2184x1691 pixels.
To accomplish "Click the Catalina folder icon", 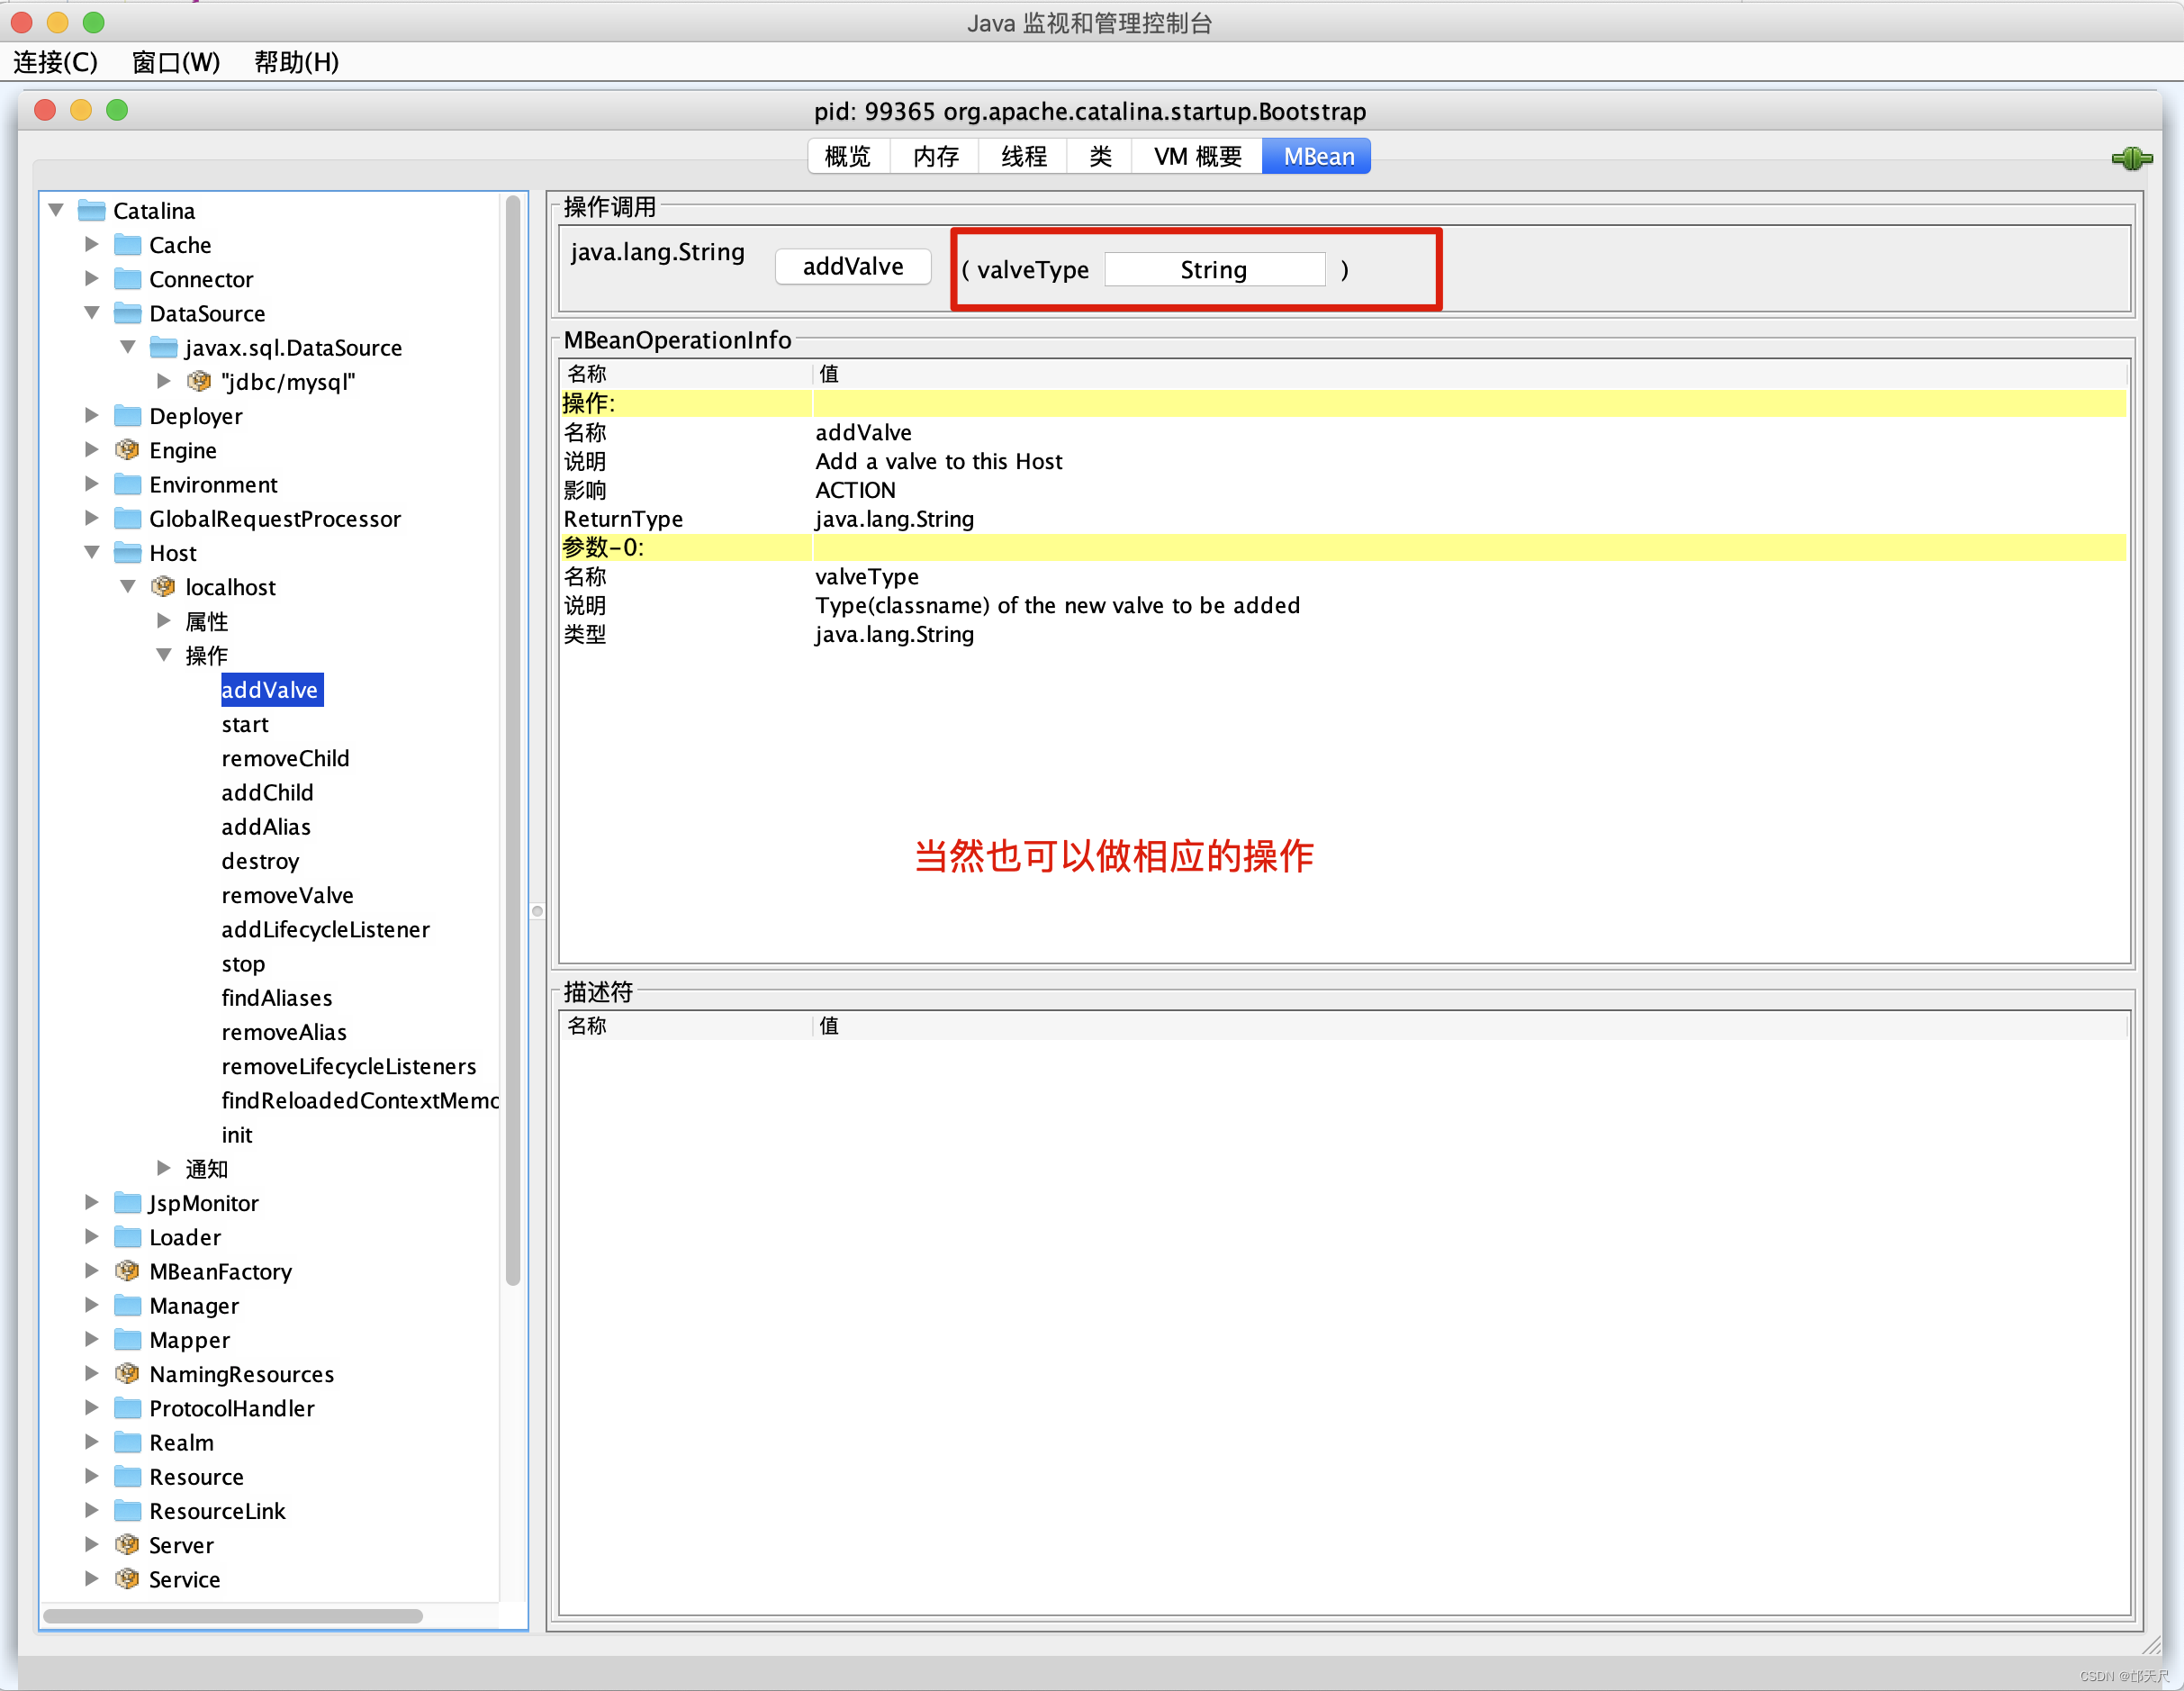I will click(92, 210).
